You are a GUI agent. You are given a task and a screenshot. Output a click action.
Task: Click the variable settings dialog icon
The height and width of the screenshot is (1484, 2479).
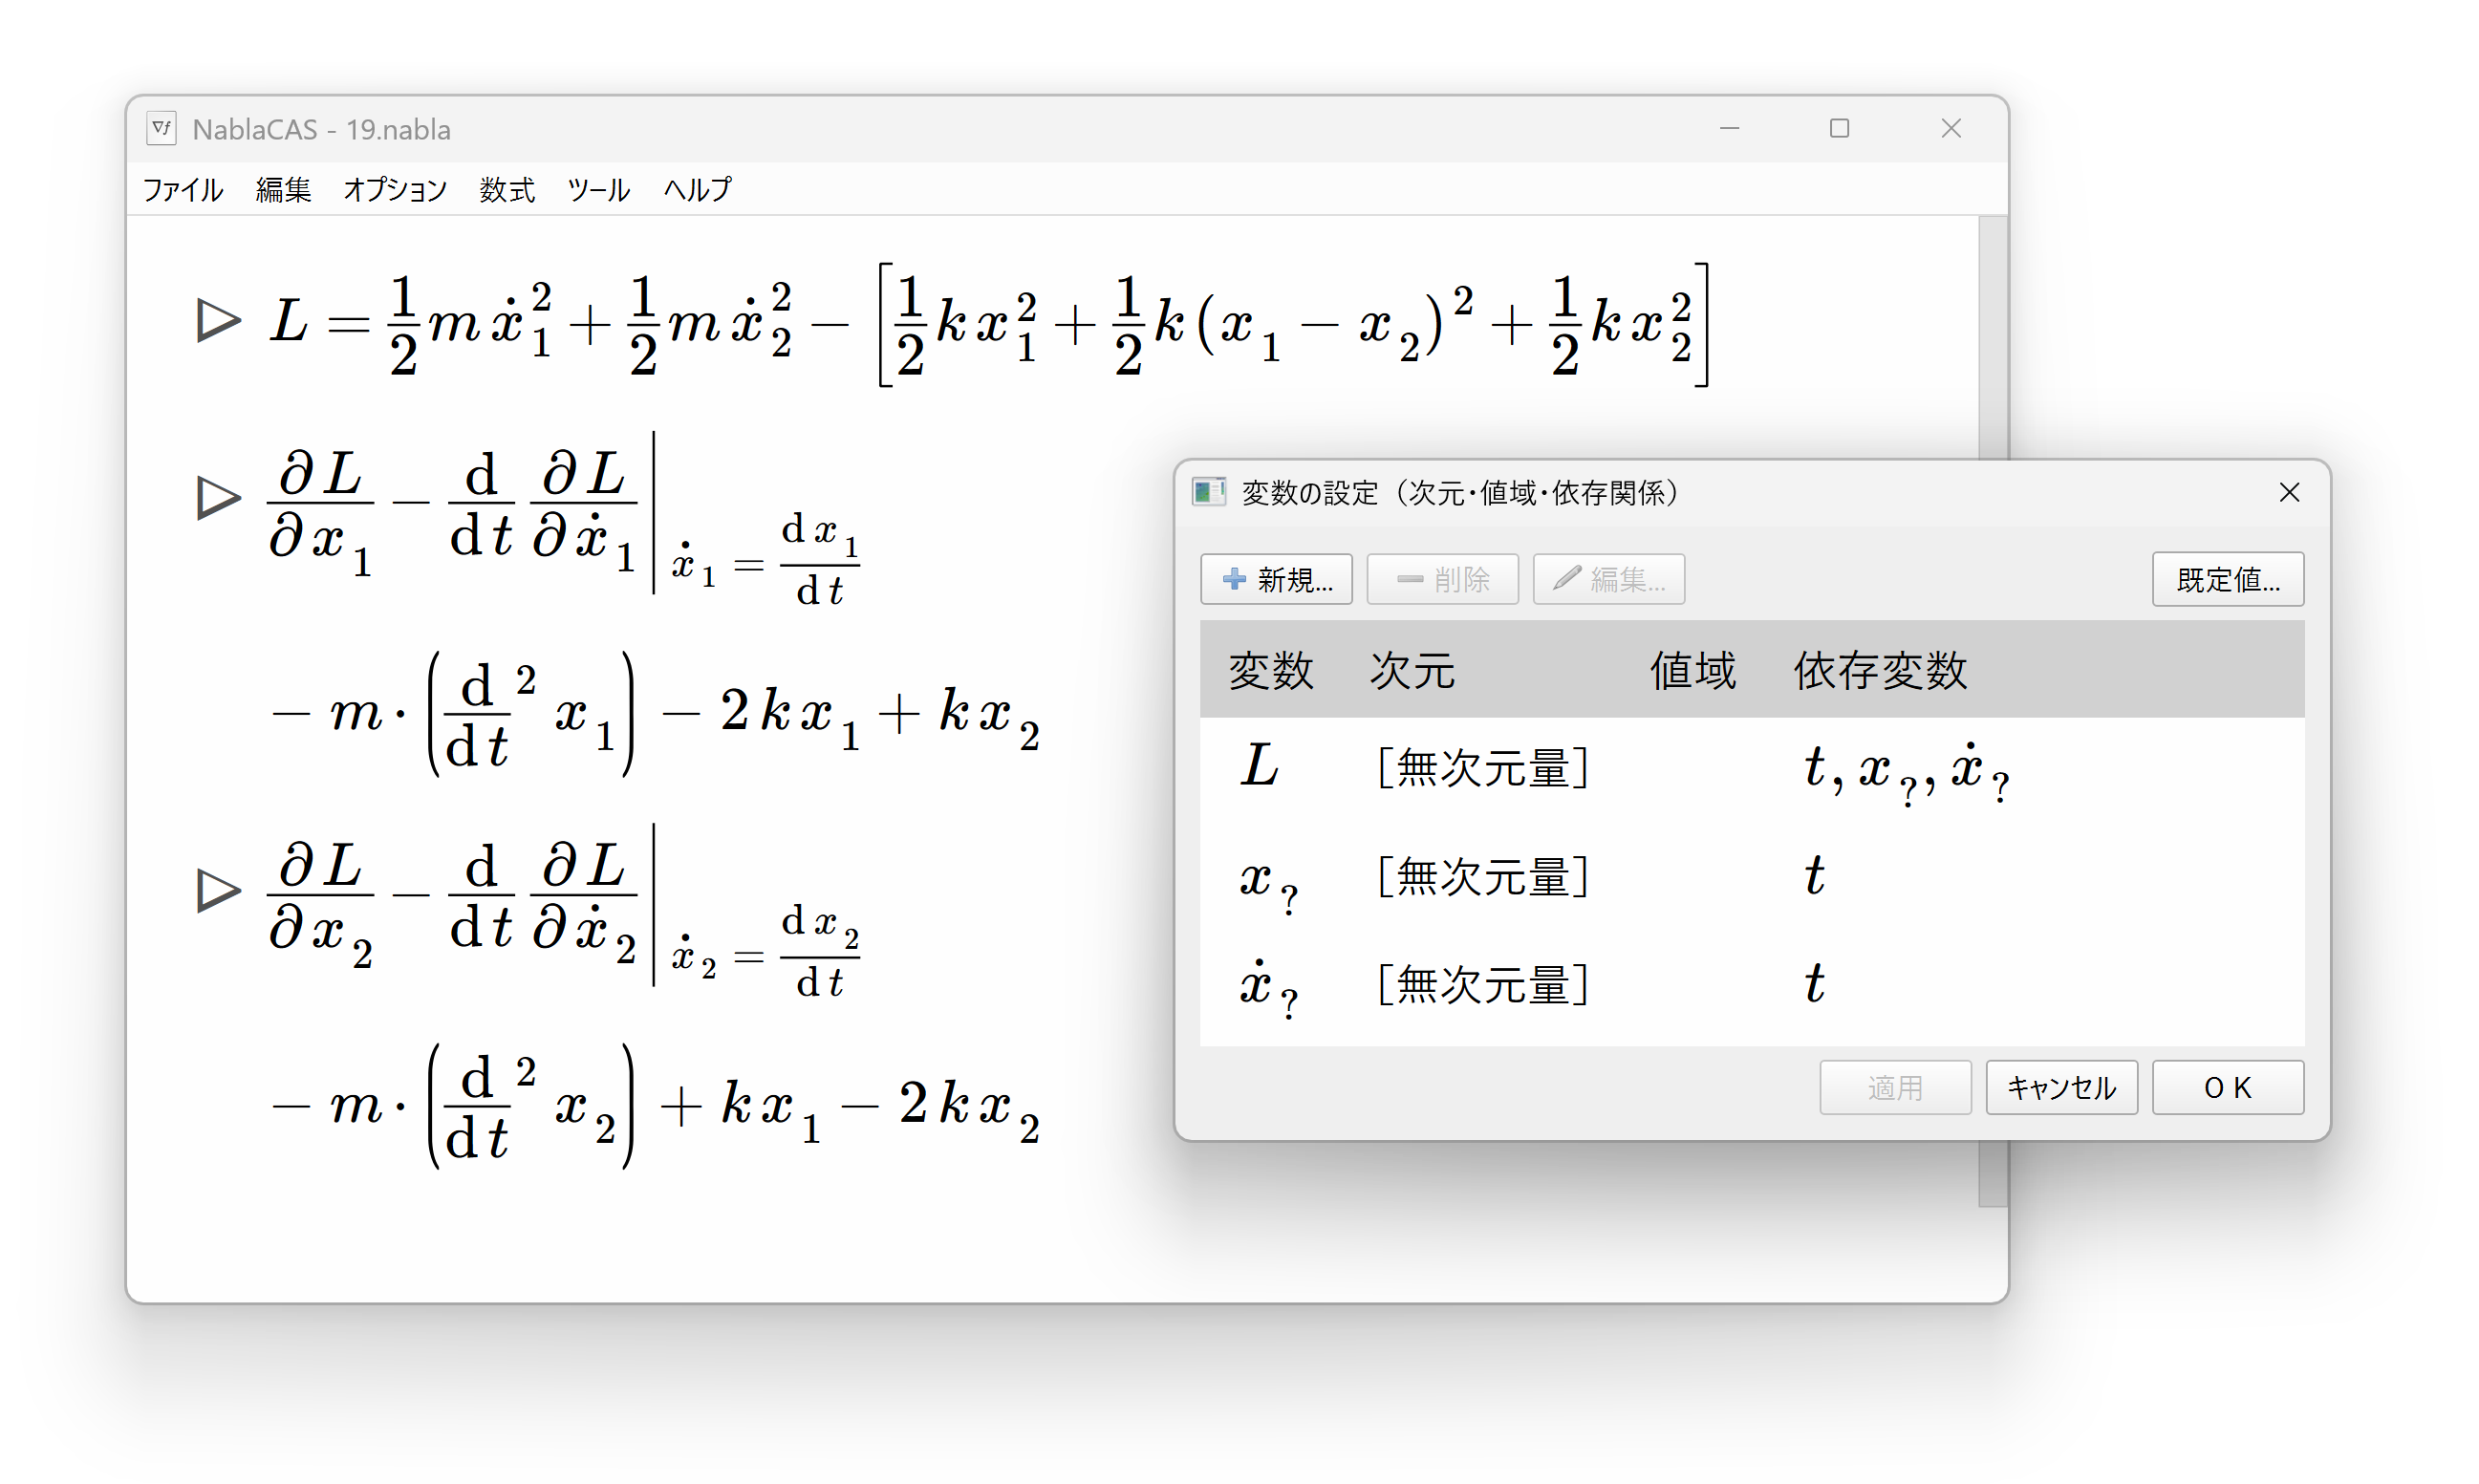click(x=1208, y=492)
